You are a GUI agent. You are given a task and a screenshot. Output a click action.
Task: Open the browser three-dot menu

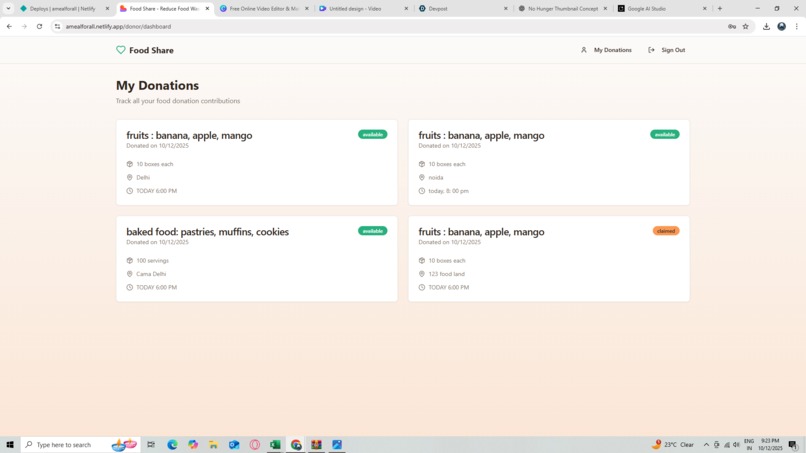click(x=796, y=26)
